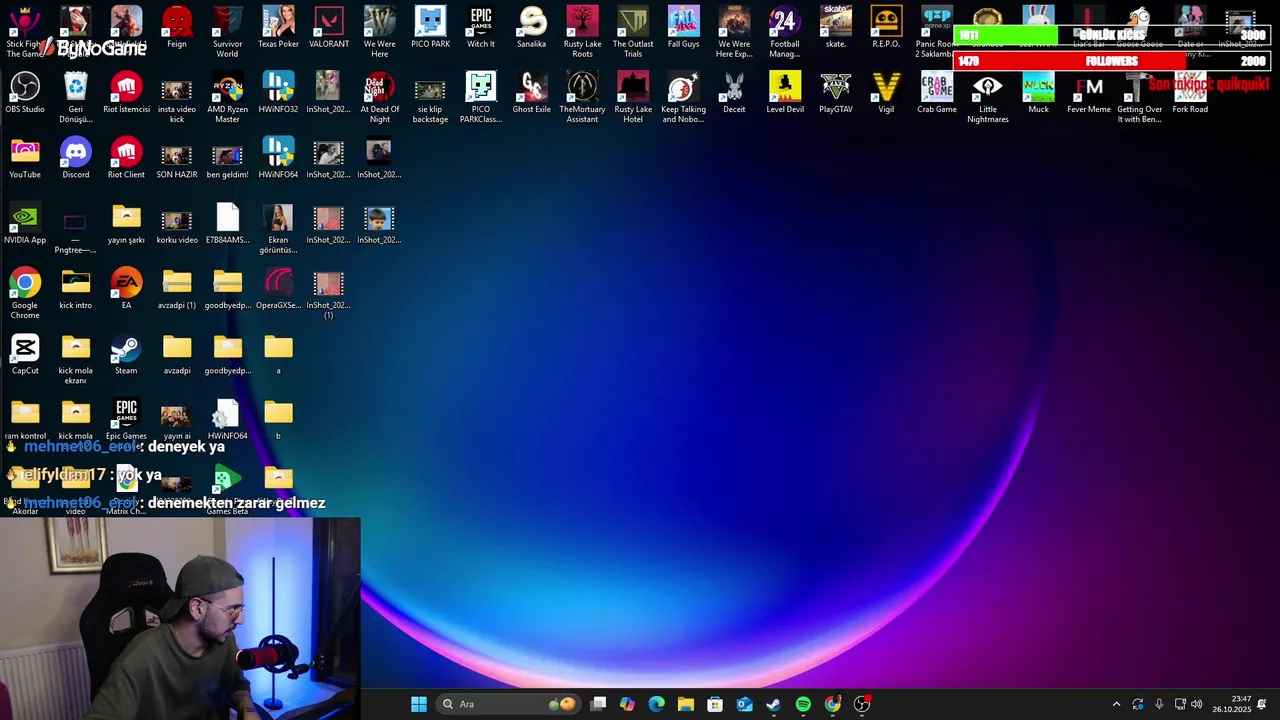
Task: Open the NVIDIA App shortcut
Action: coord(25,224)
